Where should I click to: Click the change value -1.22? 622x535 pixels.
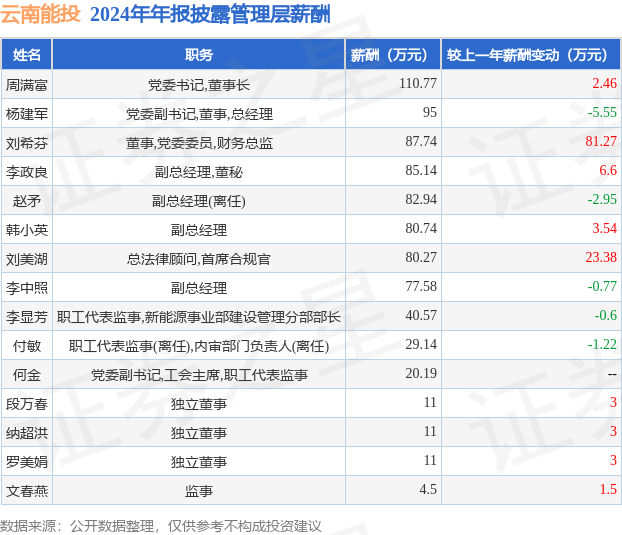pyautogui.click(x=602, y=344)
